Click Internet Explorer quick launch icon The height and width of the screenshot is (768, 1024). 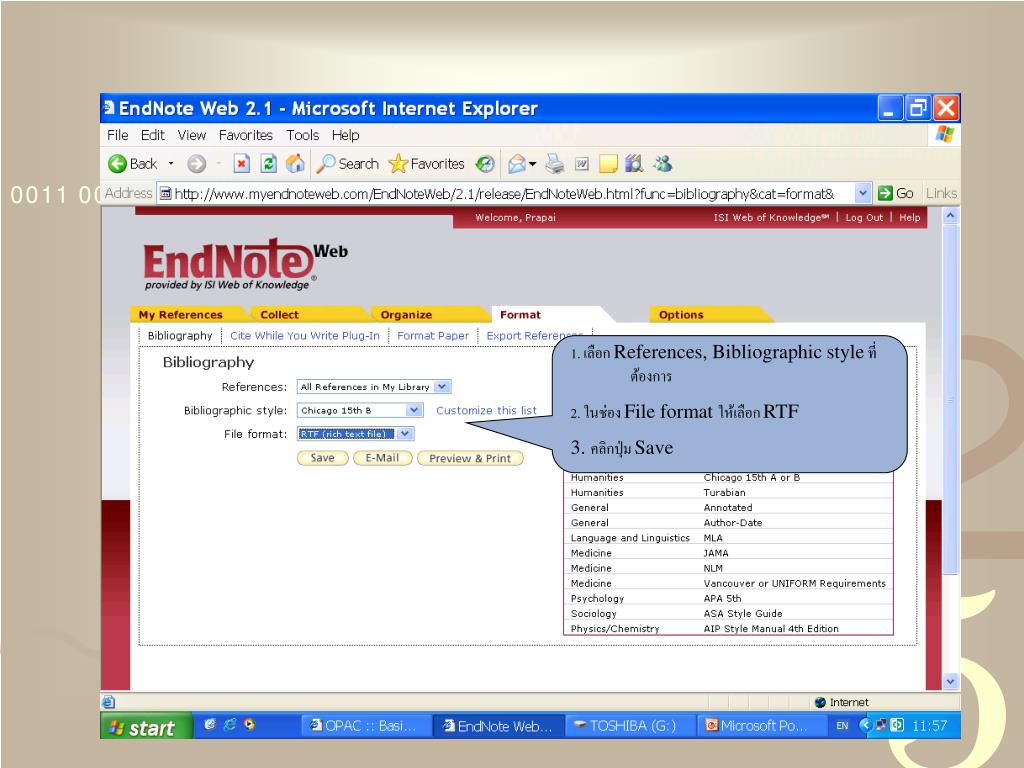coord(230,724)
